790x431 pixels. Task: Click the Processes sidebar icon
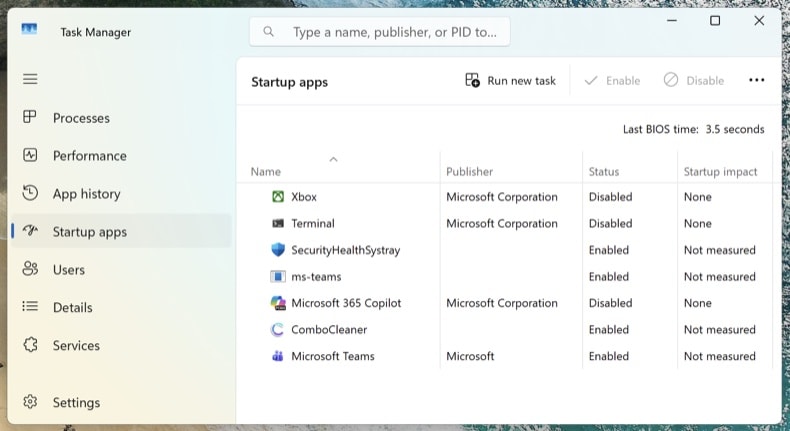[30, 117]
